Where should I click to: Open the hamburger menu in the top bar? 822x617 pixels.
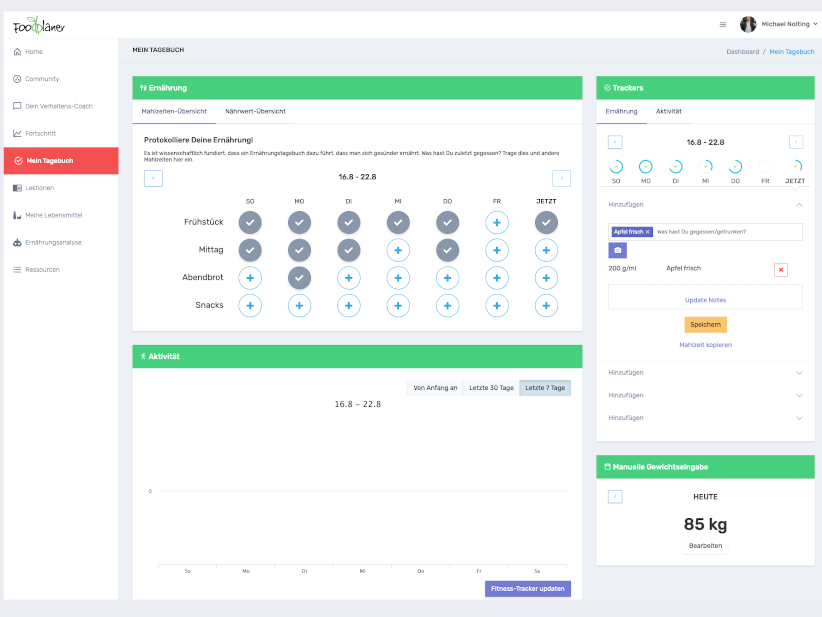pyautogui.click(x=723, y=24)
